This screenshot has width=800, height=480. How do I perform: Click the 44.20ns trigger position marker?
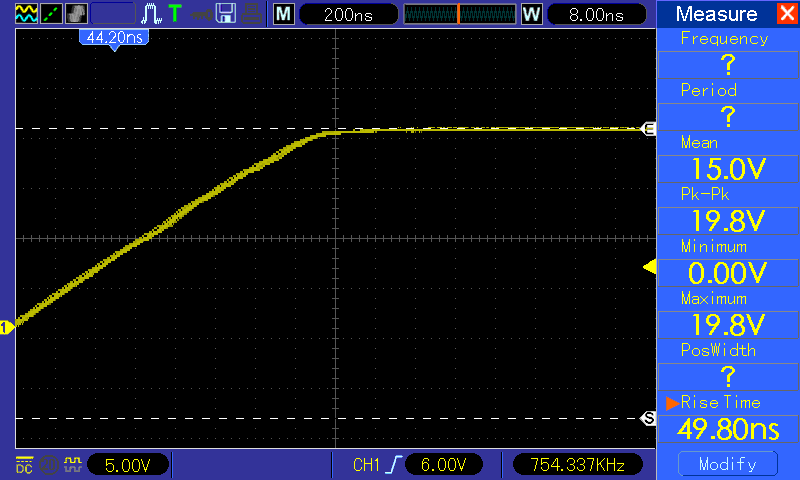tap(114, 40)
